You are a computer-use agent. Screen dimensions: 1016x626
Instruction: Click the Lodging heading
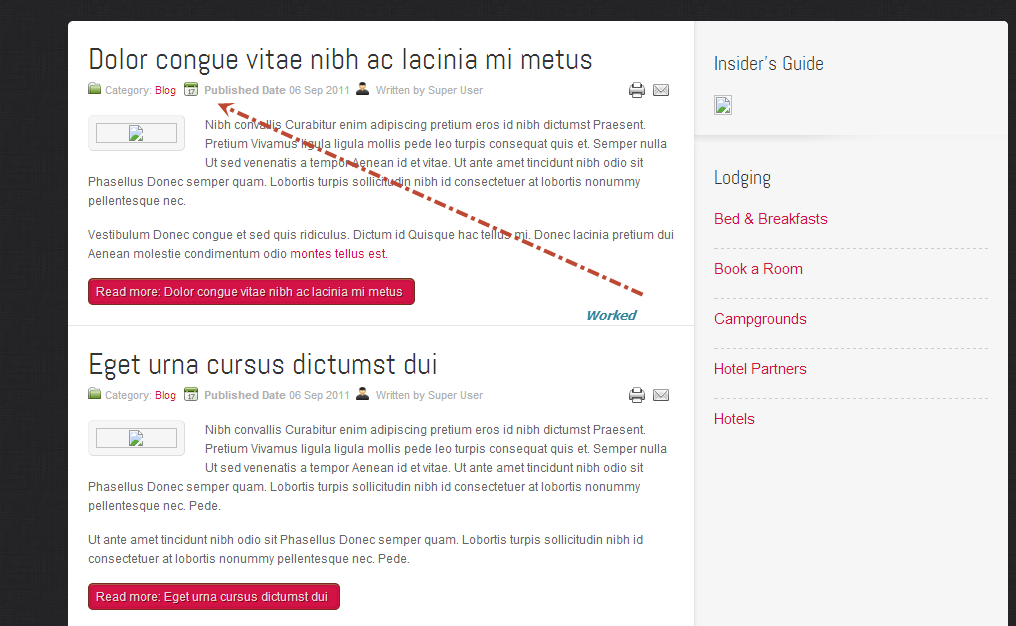743,178
